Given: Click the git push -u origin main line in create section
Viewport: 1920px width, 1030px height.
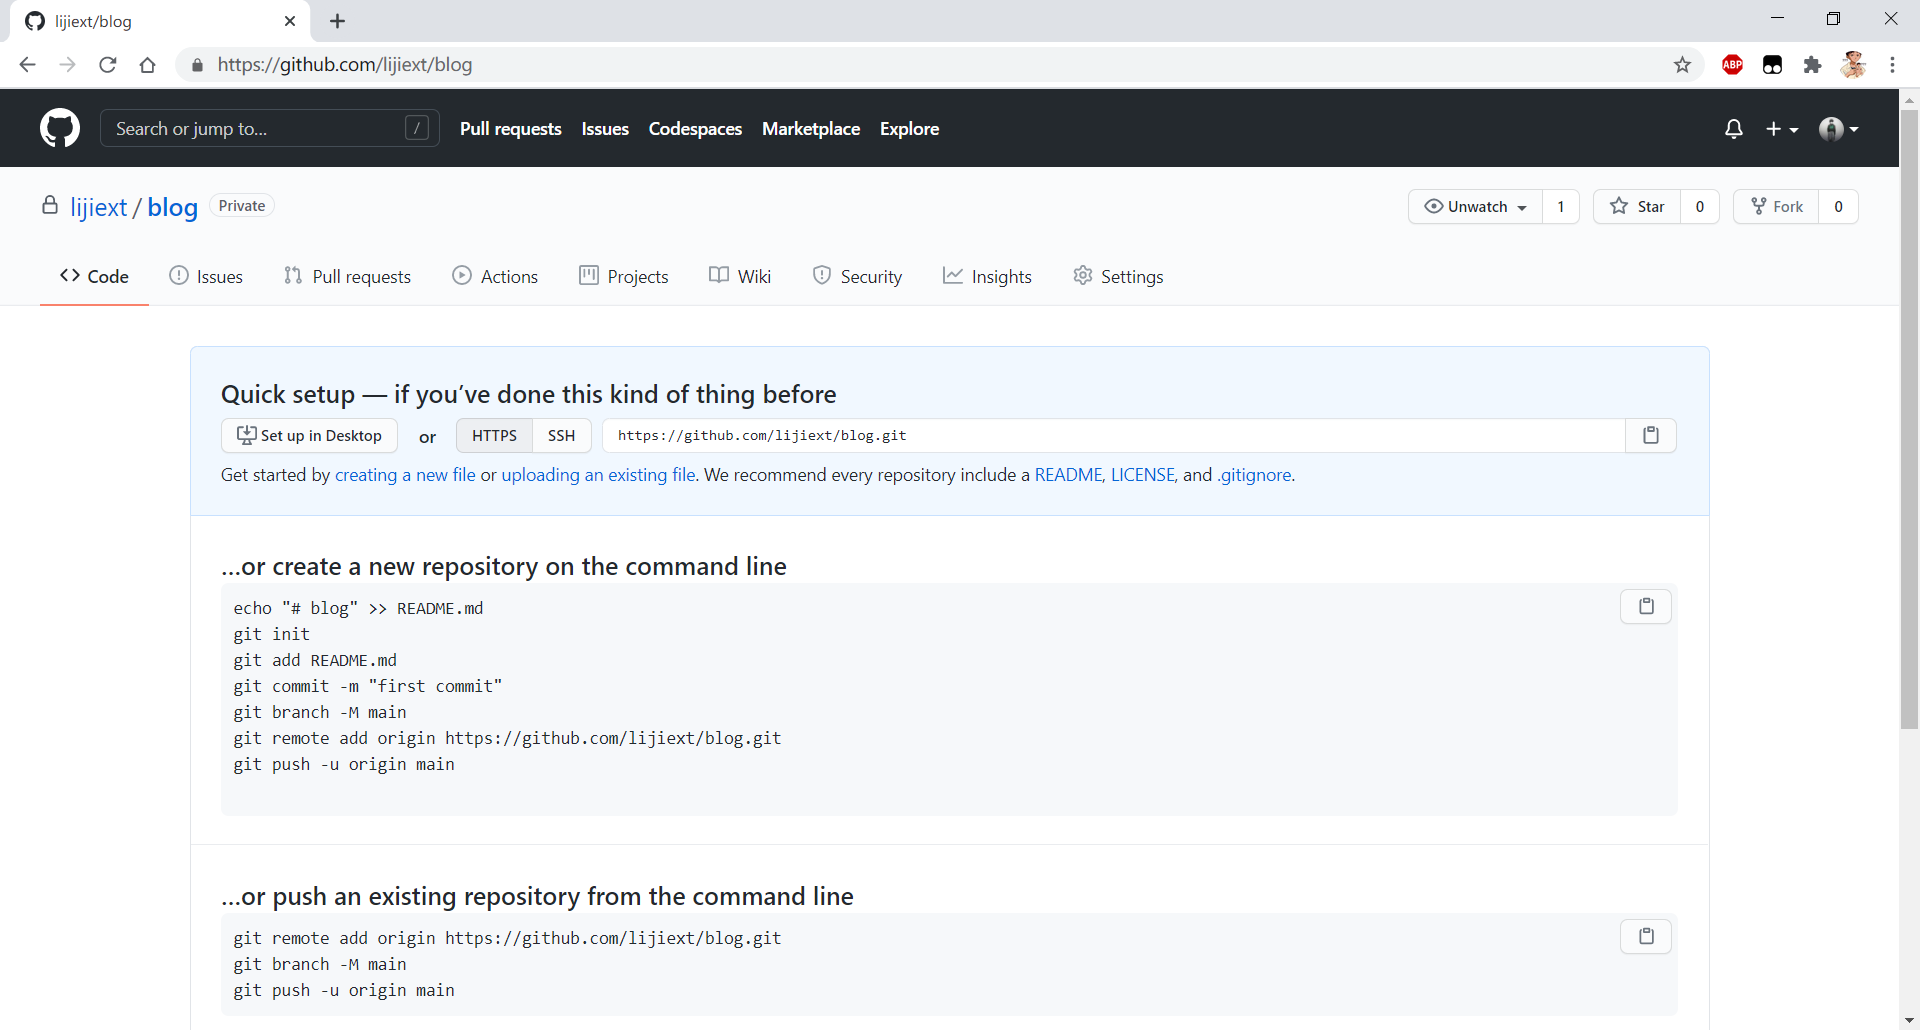Looking at the screenshot, I should click(x=344, y=764).
